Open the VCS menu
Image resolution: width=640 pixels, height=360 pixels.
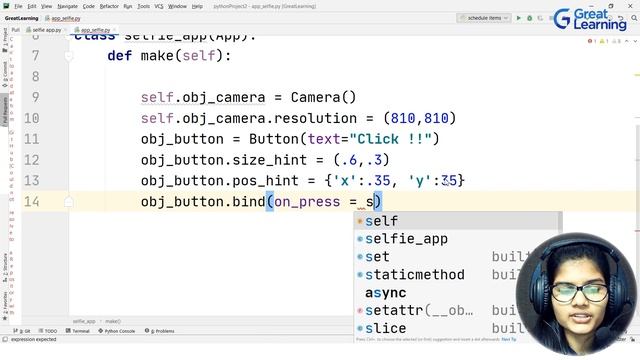[x=159, y=6]
